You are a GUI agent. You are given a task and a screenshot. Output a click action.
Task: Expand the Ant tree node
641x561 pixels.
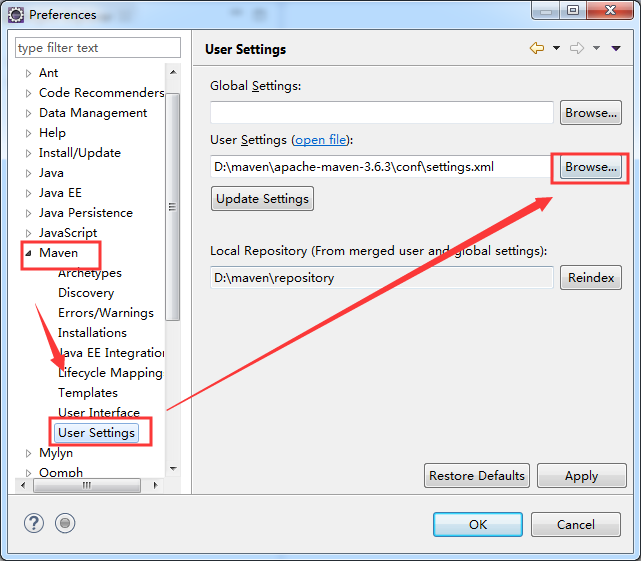click(28, 73)
